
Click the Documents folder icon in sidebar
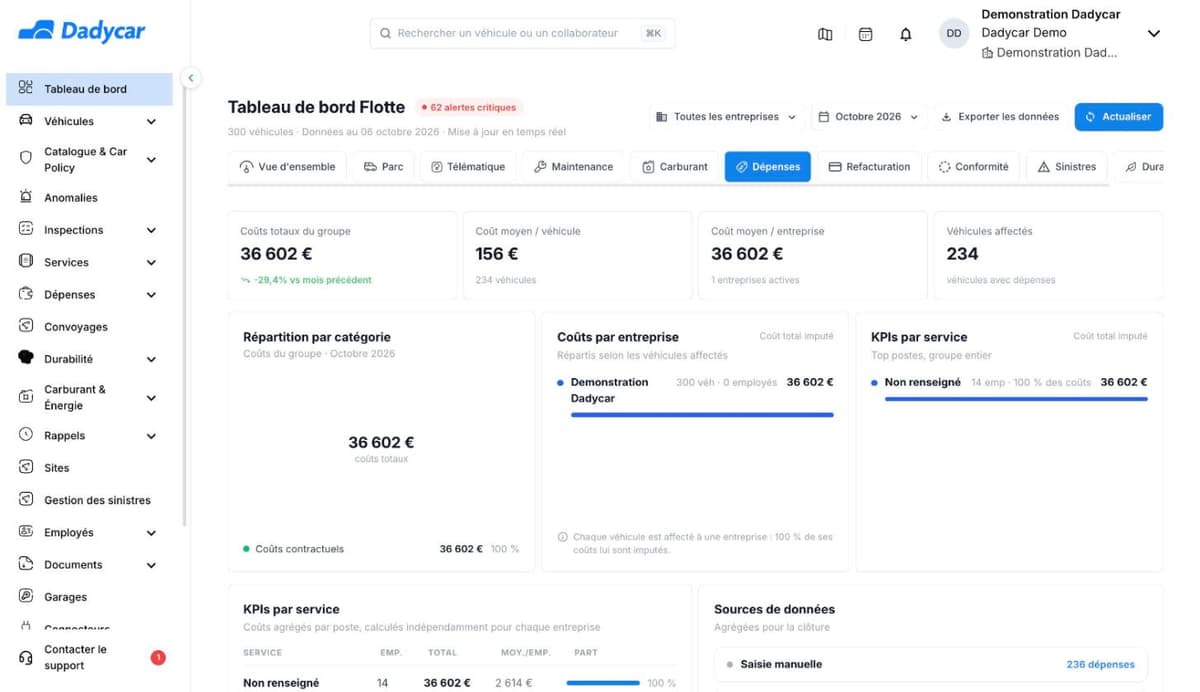[x=26, y=564]
